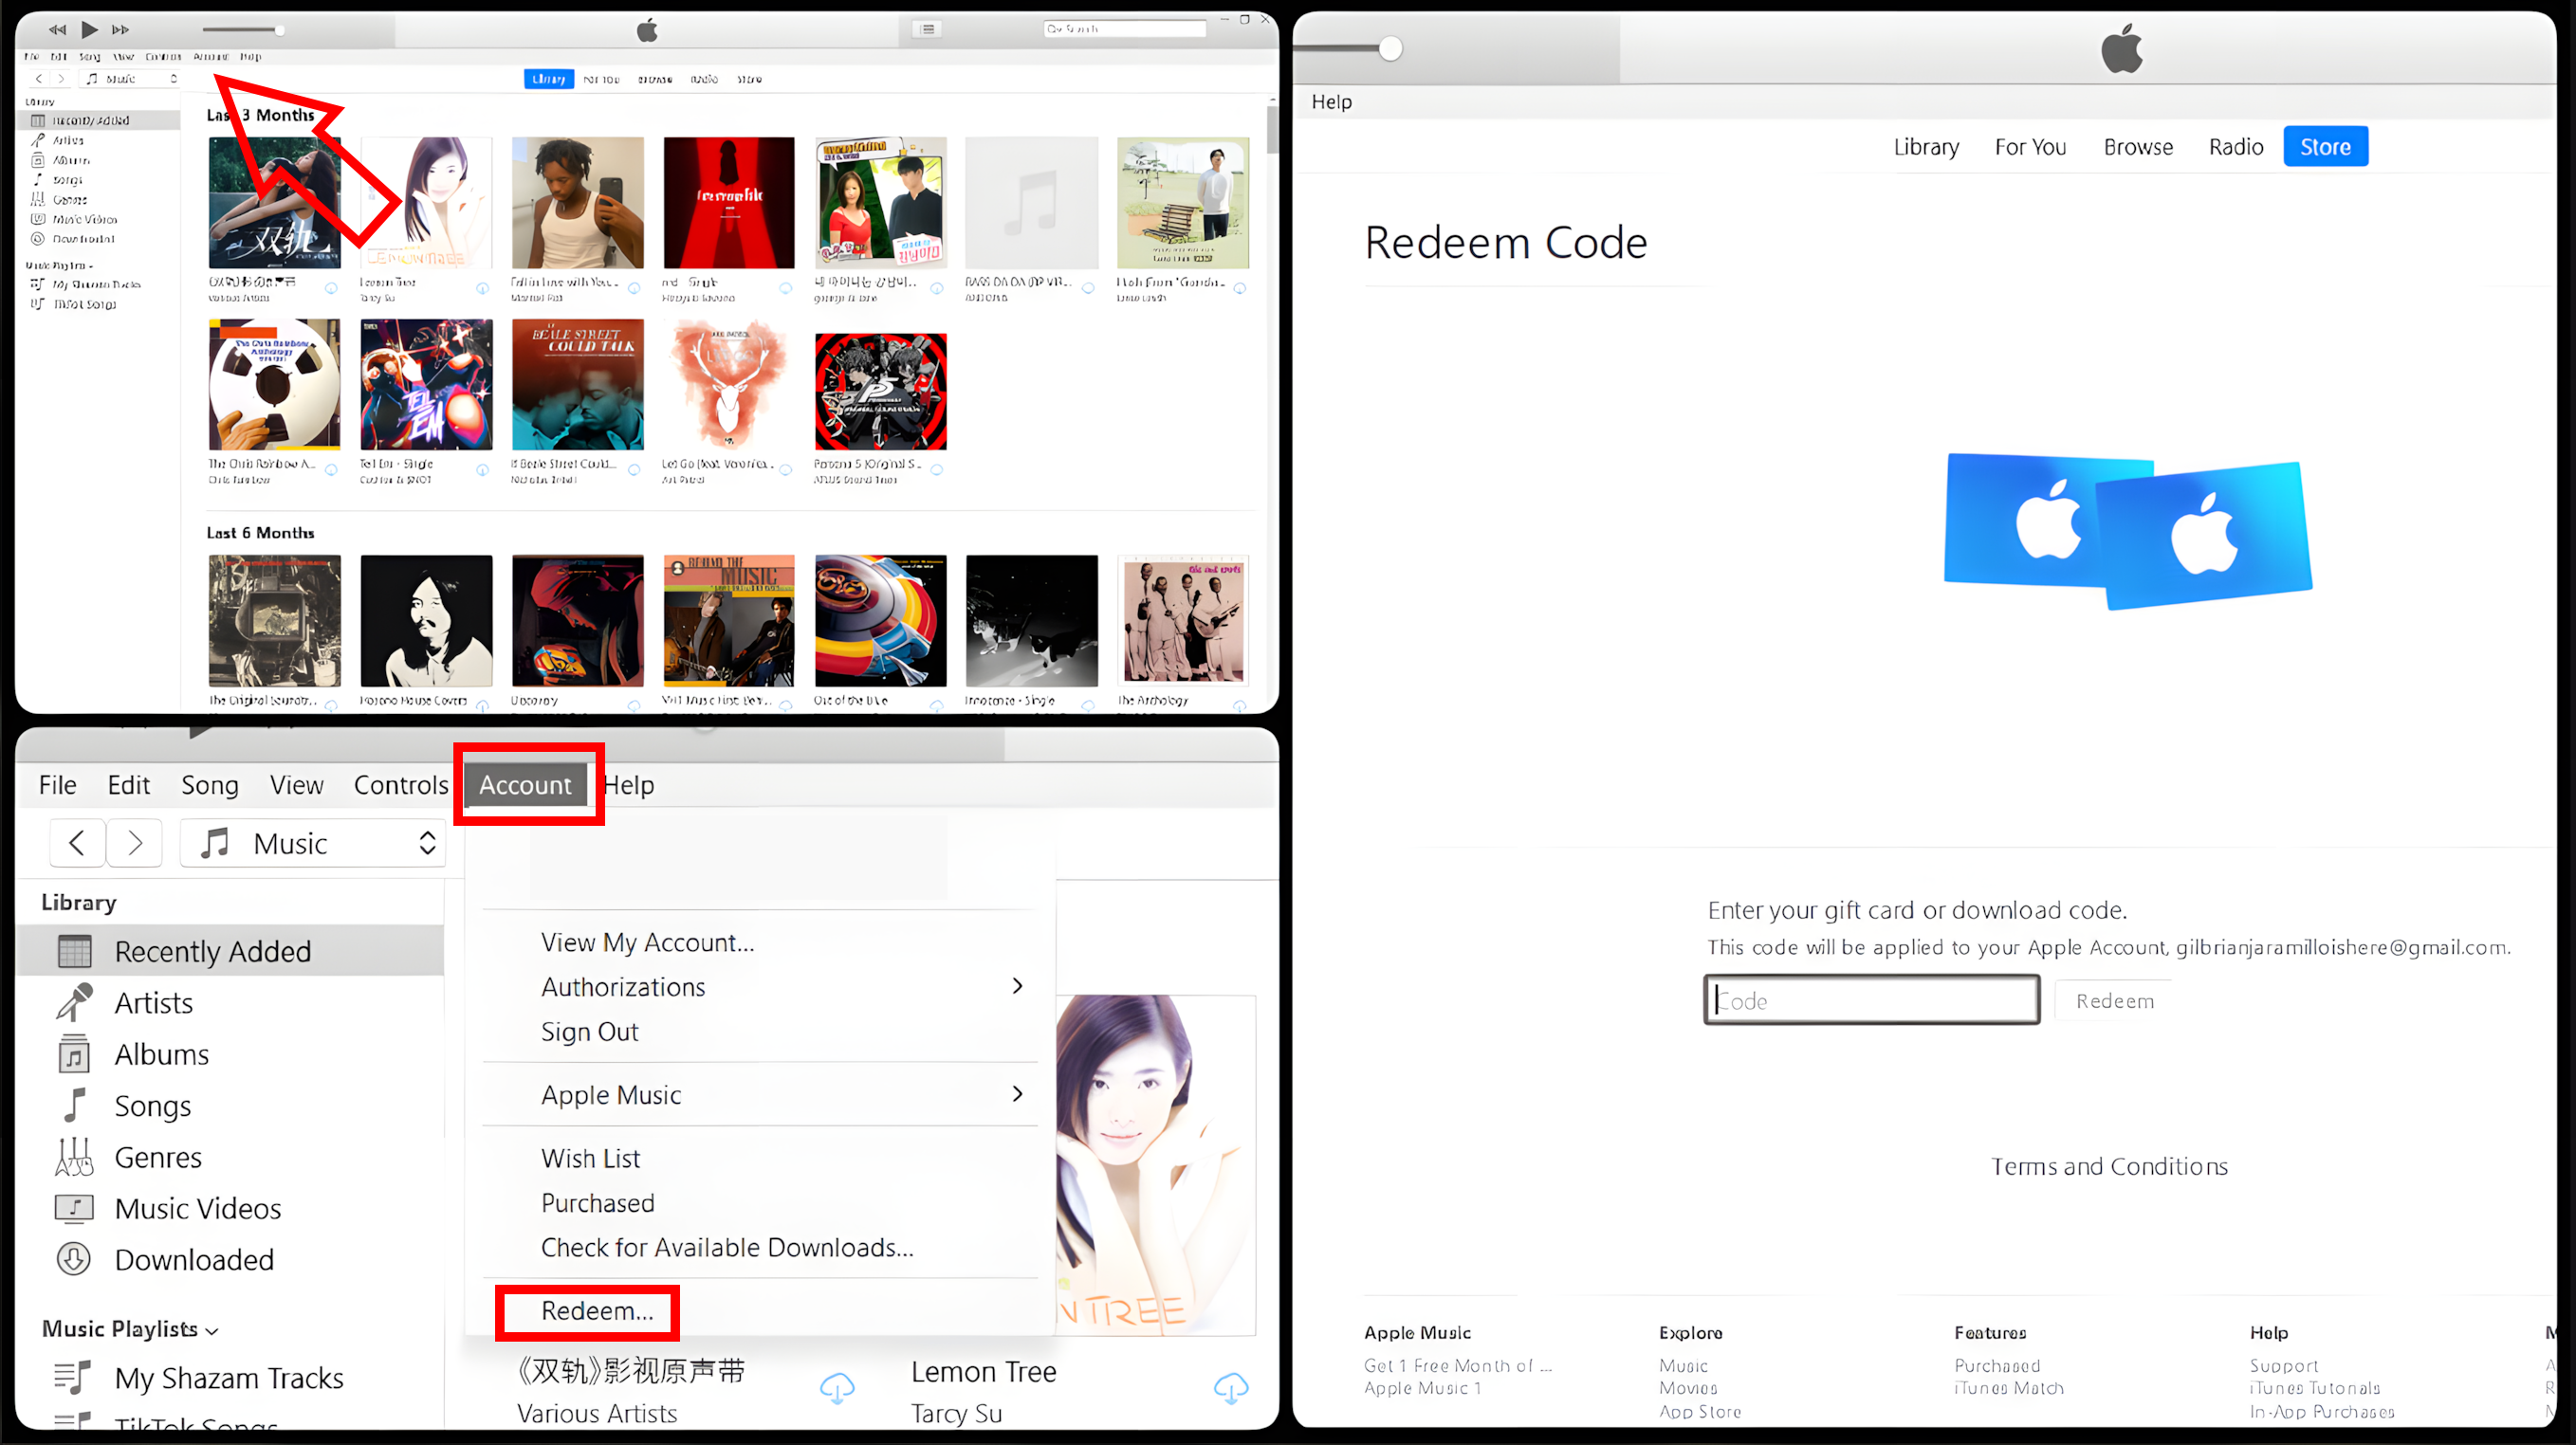This screenshot has height=1445, width=2576.
Task: Click the next track (fast-forward) button
Action: click(121, 30)
